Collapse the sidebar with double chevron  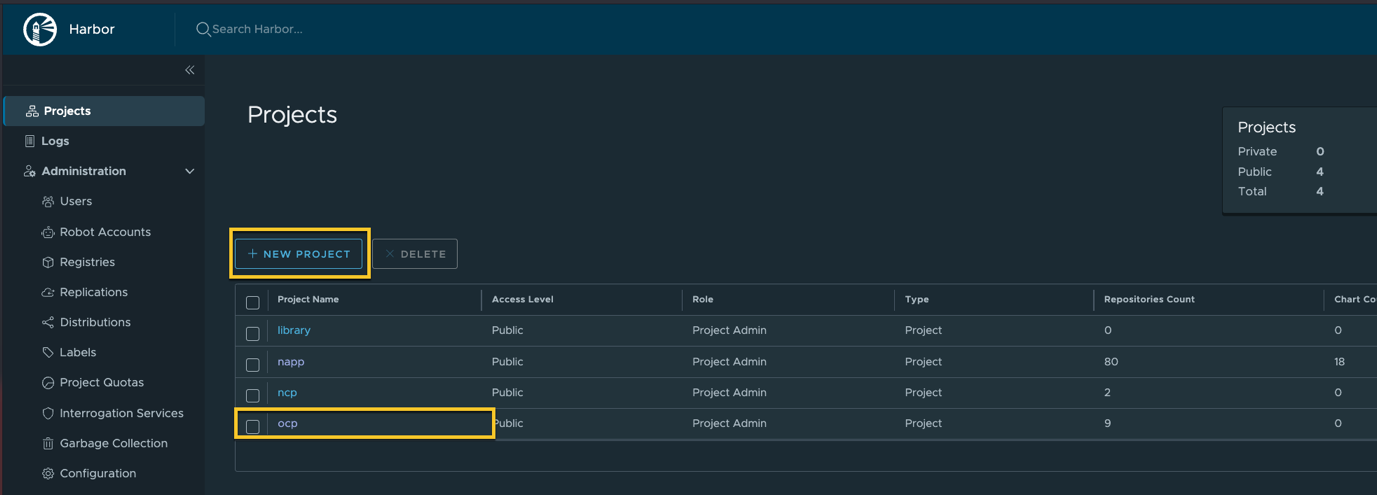190,70
